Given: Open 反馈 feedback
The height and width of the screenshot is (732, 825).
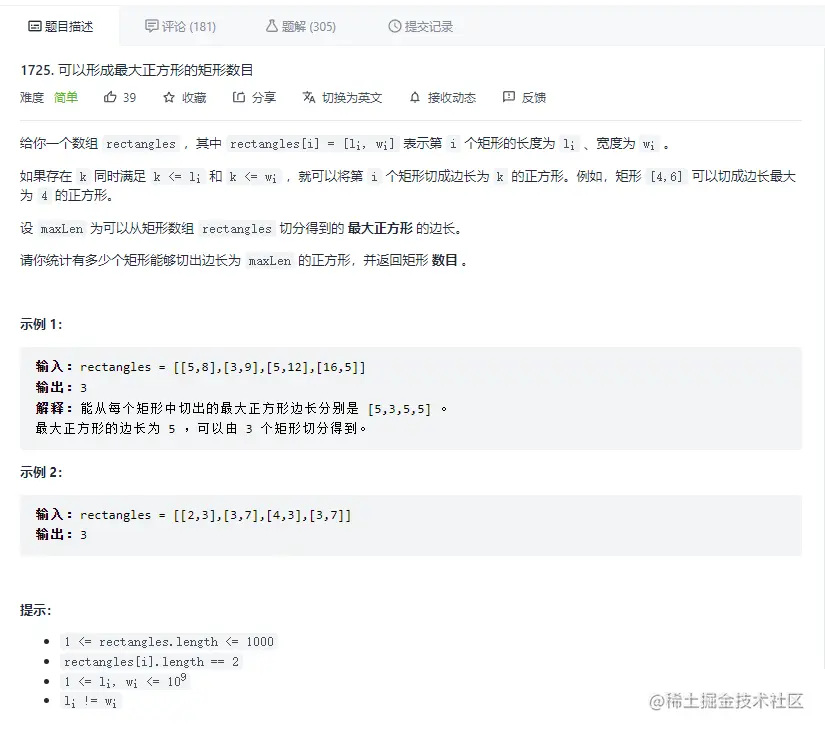Looking at the screenshot, I should (x=534, y=98).
